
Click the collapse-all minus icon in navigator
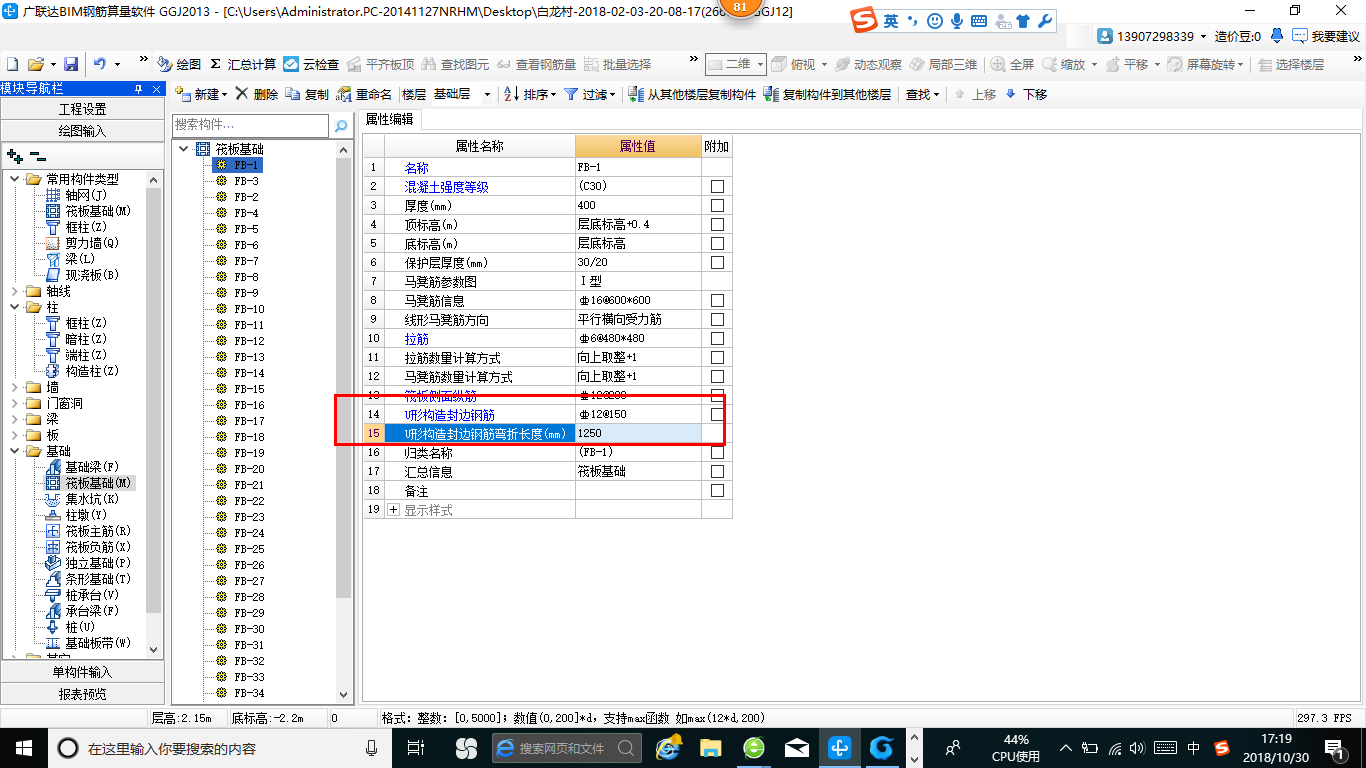[x=38, y=156]
